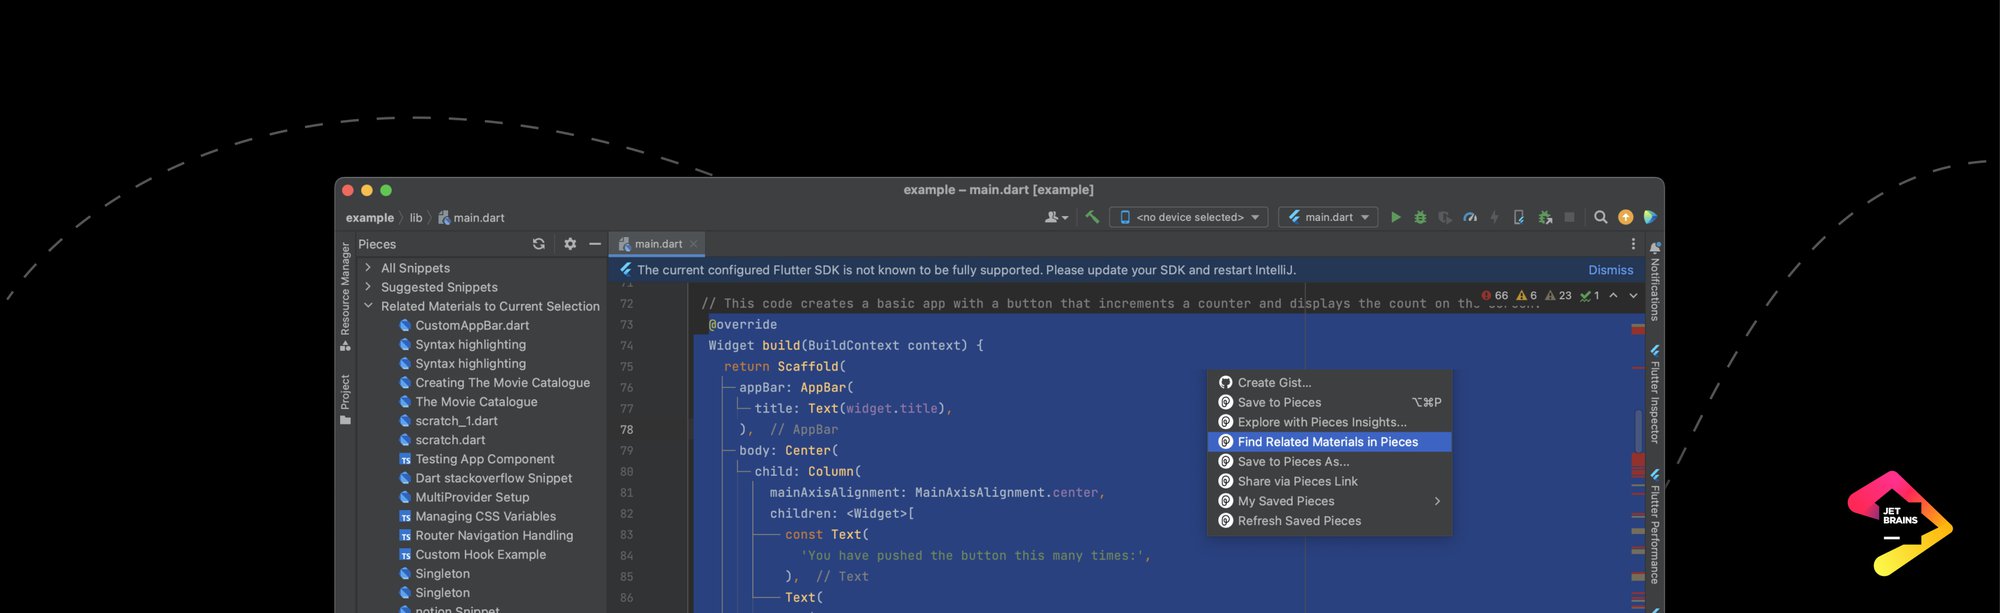Open Flutter Inspector side tool window
The height and width of the screenshot is (613, 2000).
(1655, 395)
